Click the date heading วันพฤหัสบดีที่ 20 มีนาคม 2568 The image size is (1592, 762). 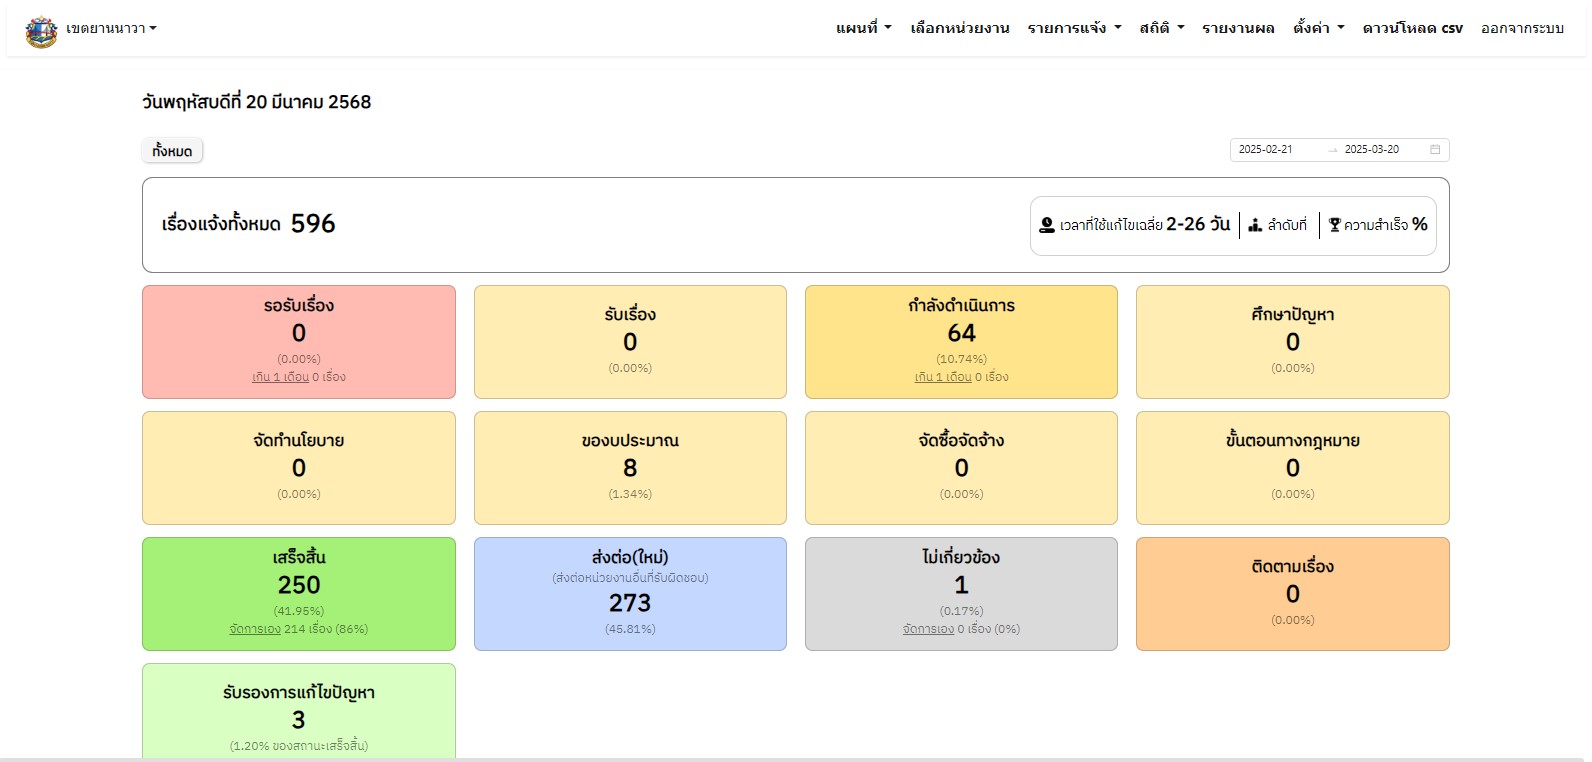click(x=257, y=102)
